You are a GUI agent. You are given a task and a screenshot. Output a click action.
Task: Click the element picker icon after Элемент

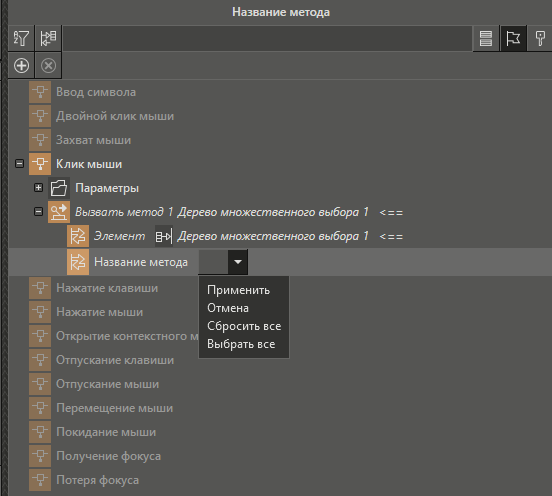point(164,236)
